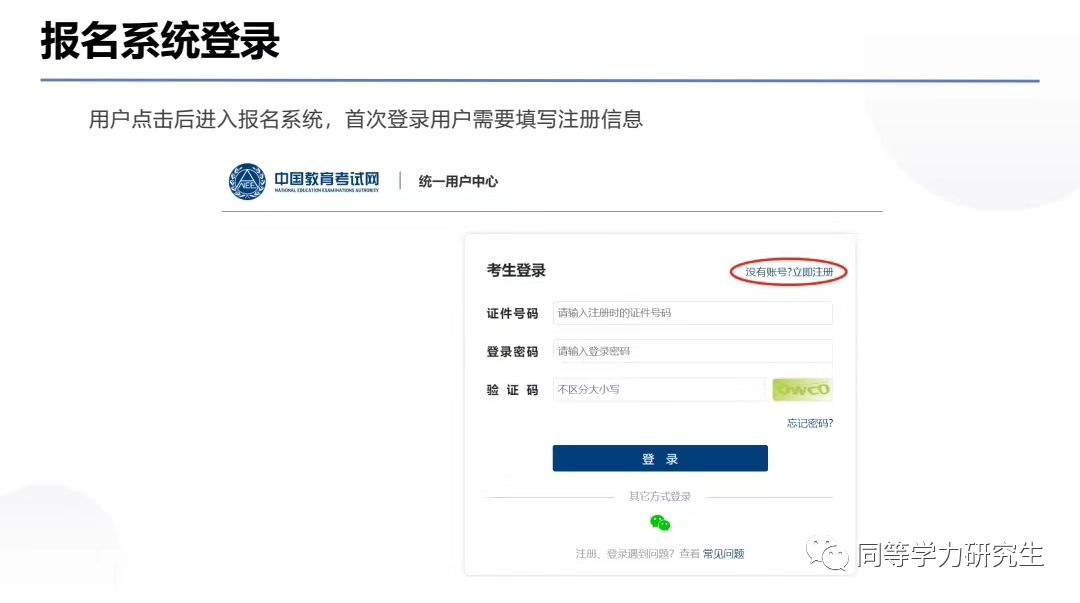Image resolution: width=1080 pixels, height=603 pixels.
Task: Click the 忘记密码? link
Action: [x=809, y=423]
